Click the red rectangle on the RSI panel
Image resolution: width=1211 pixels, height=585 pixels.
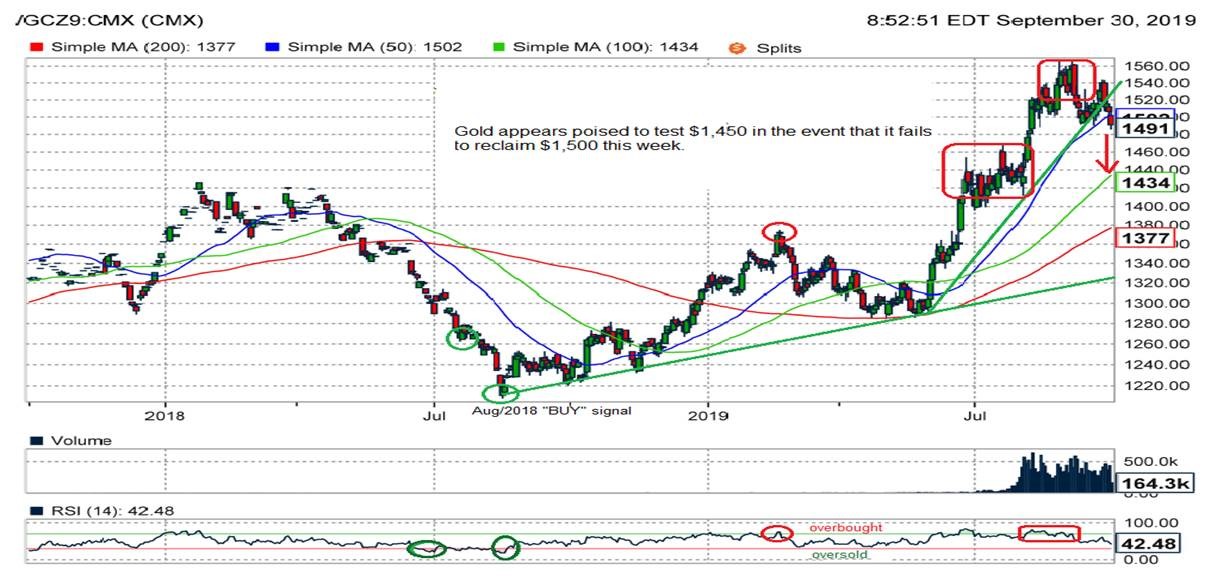pyautogui.click(x=1049, y=533)
